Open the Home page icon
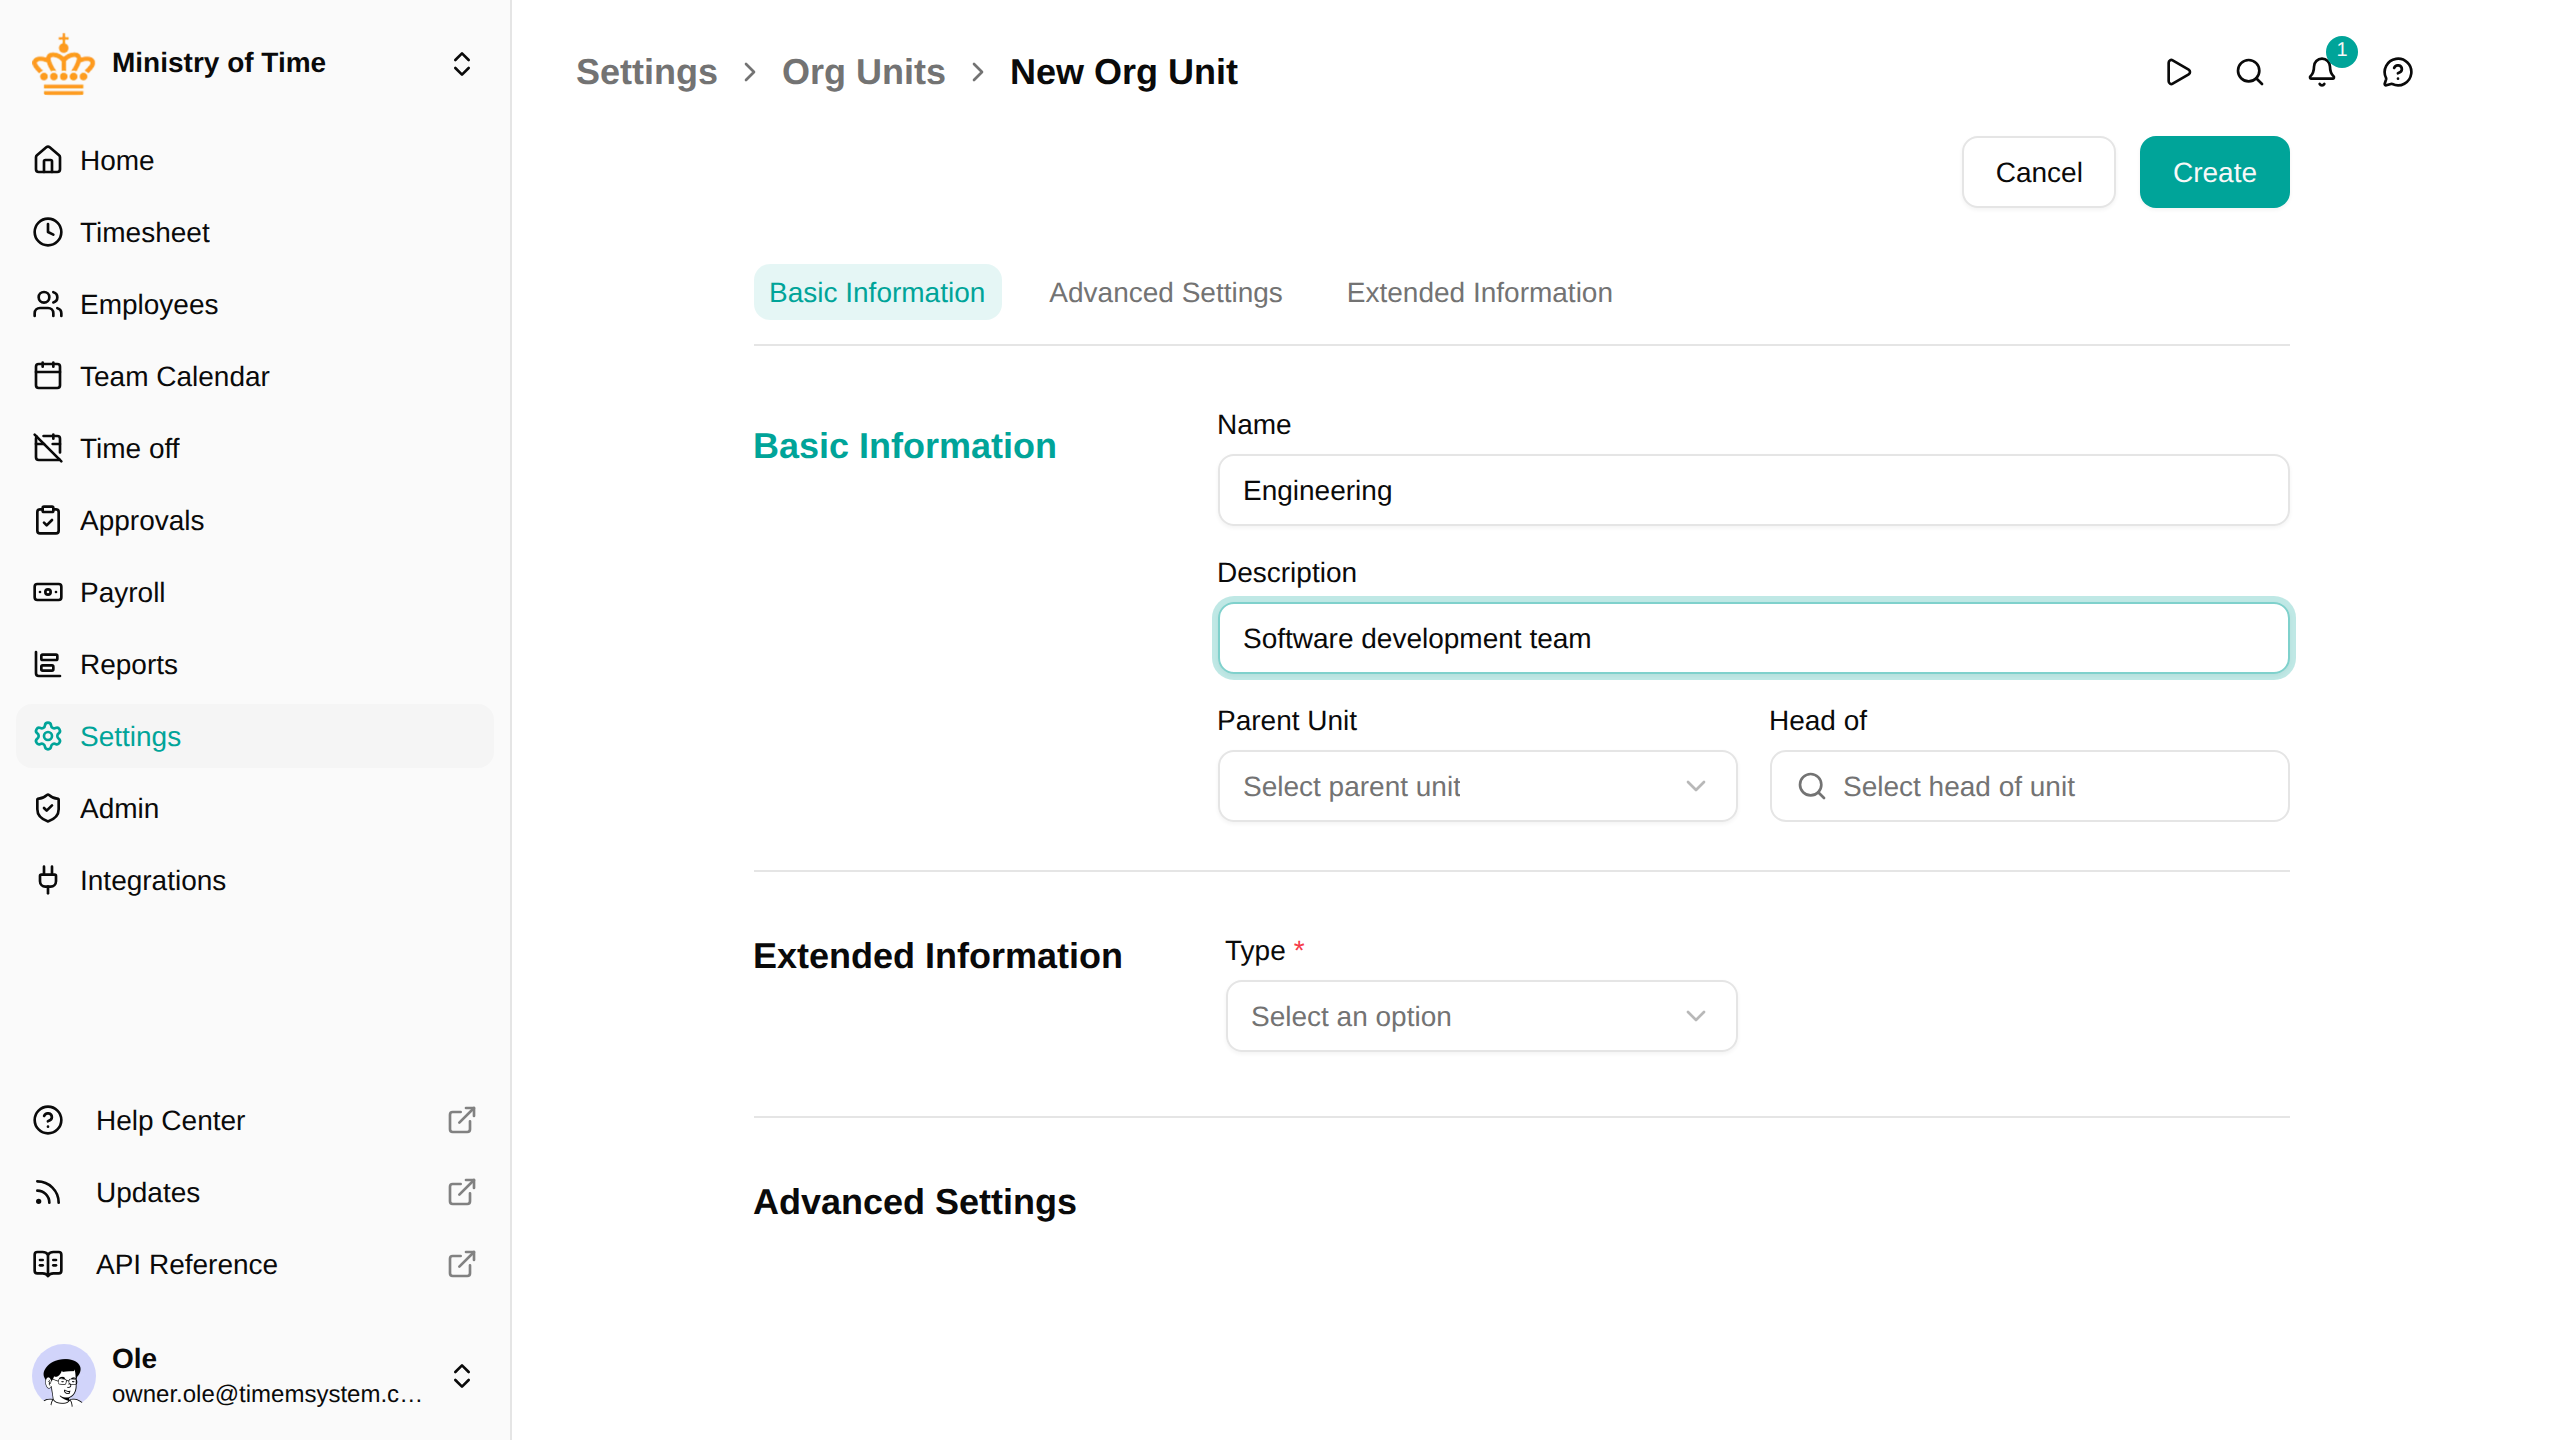Image resolution: width=2560 pixels, height=1440 pixels. (x=48, y=160)
